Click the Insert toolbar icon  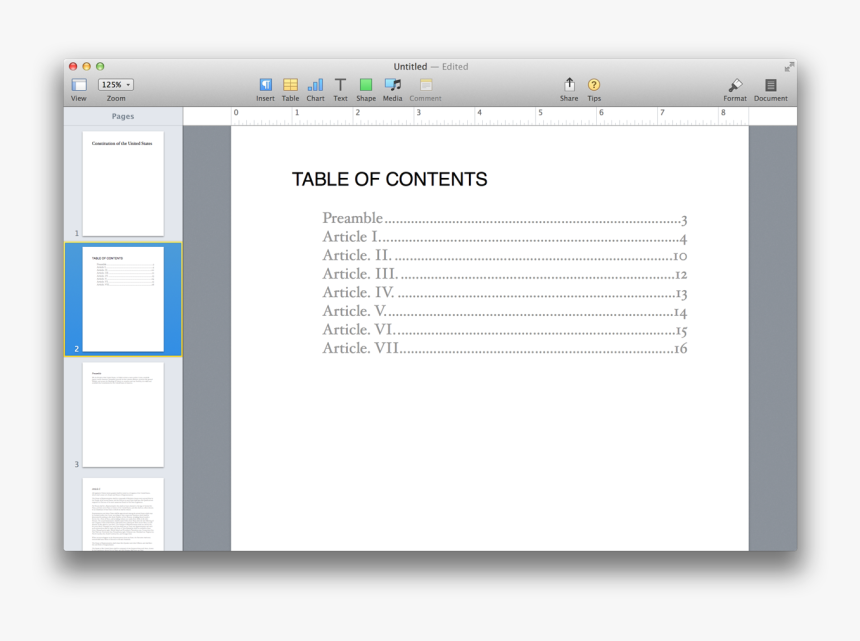pos(265,84)
